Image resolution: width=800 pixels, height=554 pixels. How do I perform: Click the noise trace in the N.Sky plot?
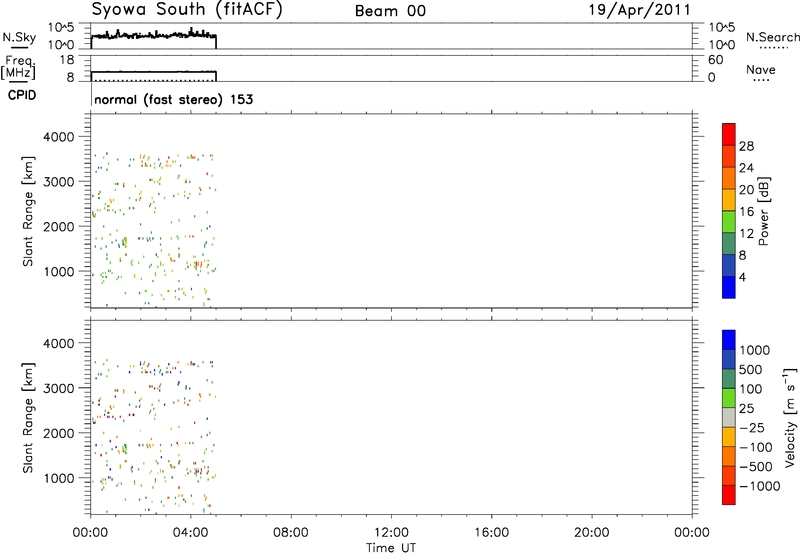(154, 35)
